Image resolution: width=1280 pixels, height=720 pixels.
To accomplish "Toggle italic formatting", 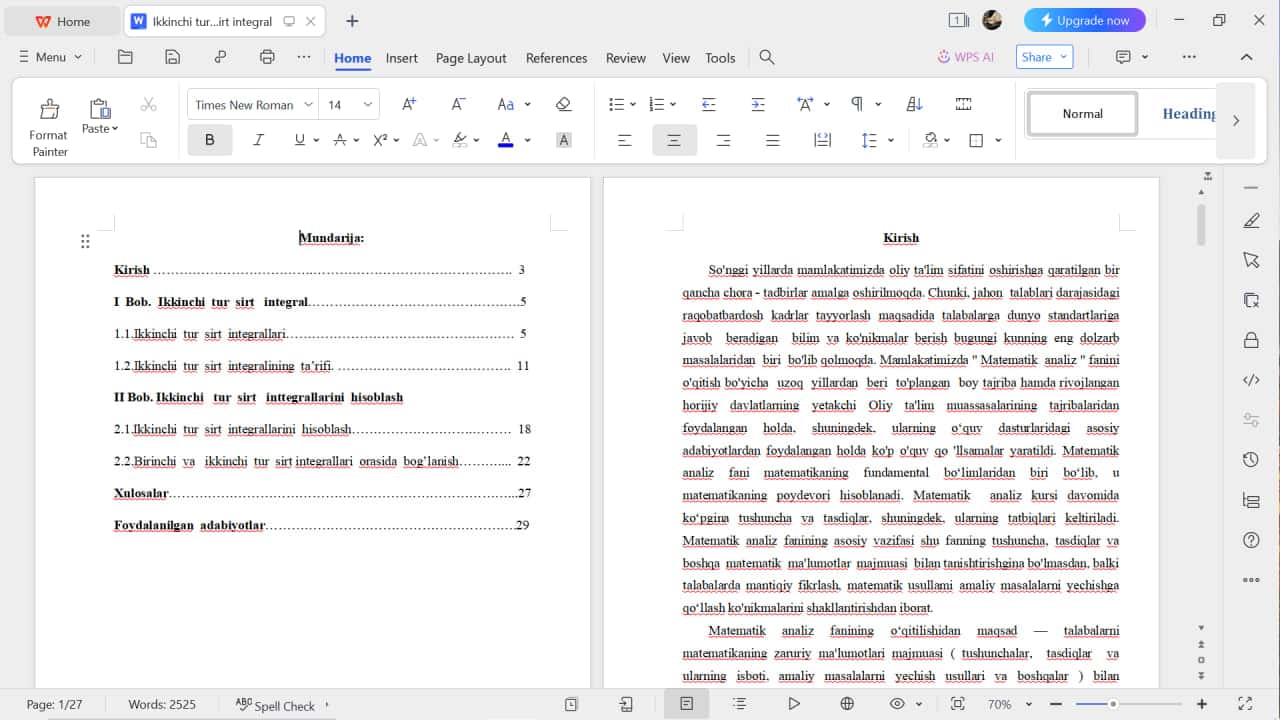I will tap(258, 140).
